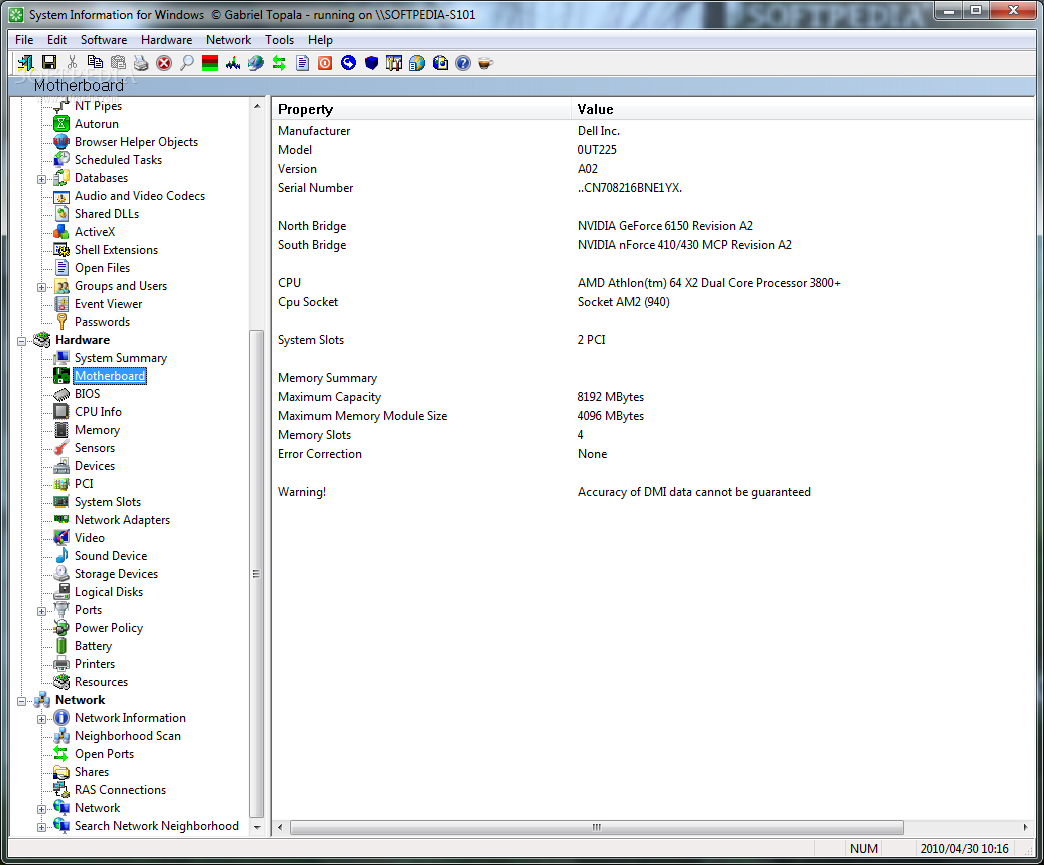The width and height of the screenshot is (1044, 865).
Task: Collapse the Hardware tree section
Action: tap(21, 341)
